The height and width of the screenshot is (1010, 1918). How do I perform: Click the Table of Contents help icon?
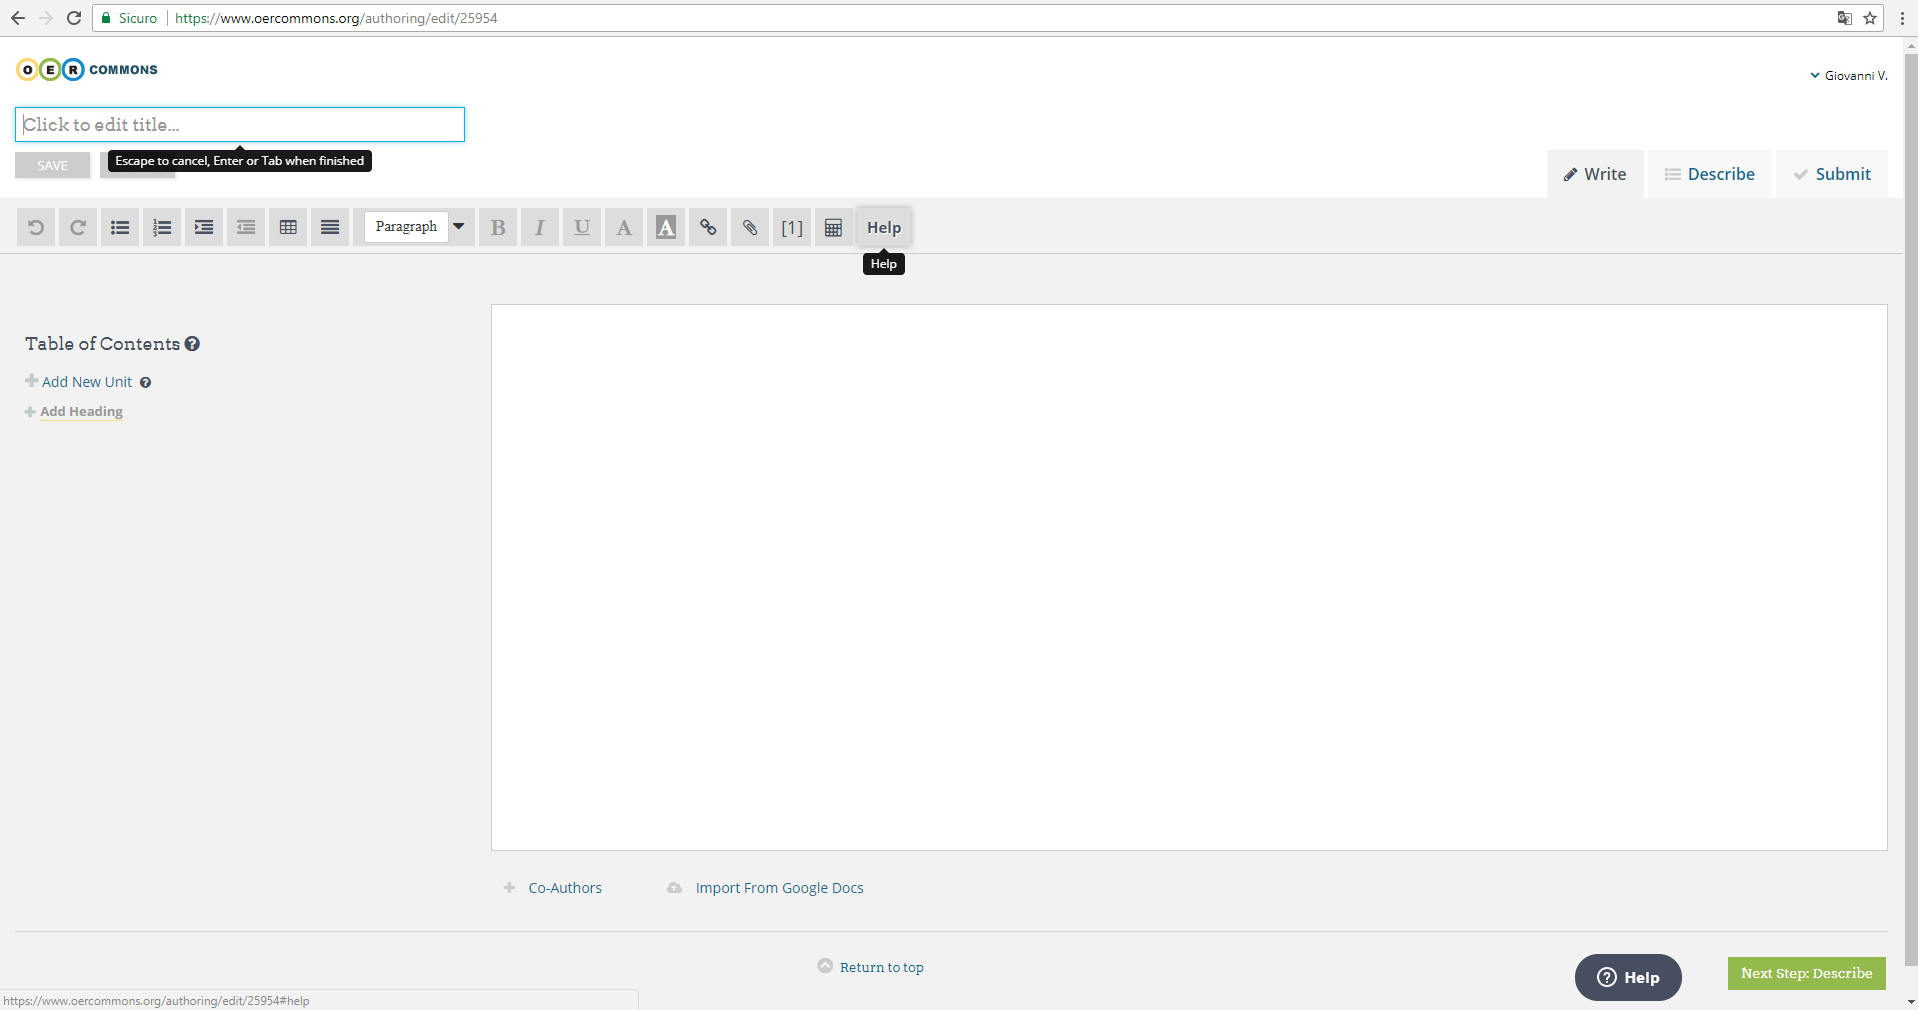tap(192, 344)
